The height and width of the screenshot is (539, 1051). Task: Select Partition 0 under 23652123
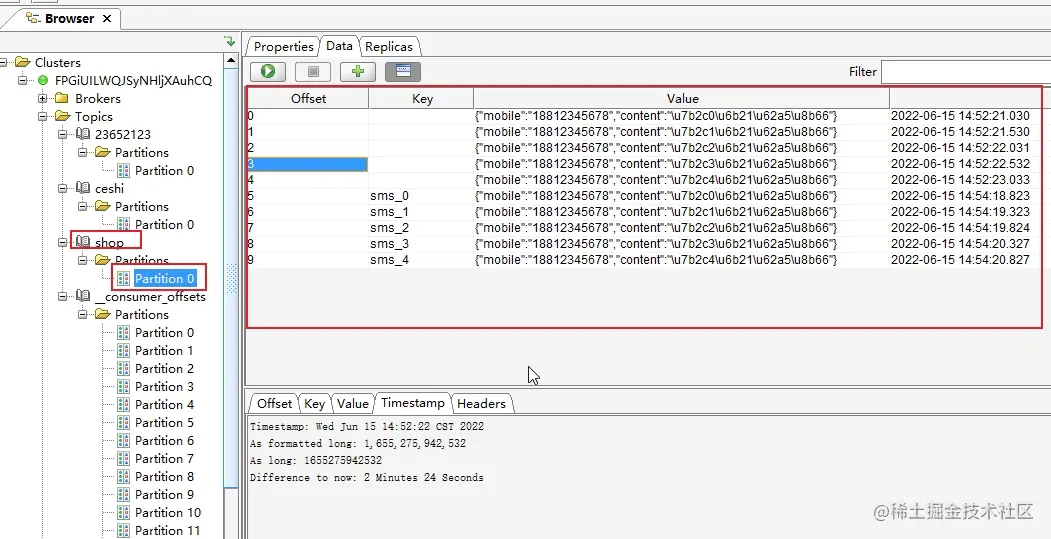click(164, 170)
